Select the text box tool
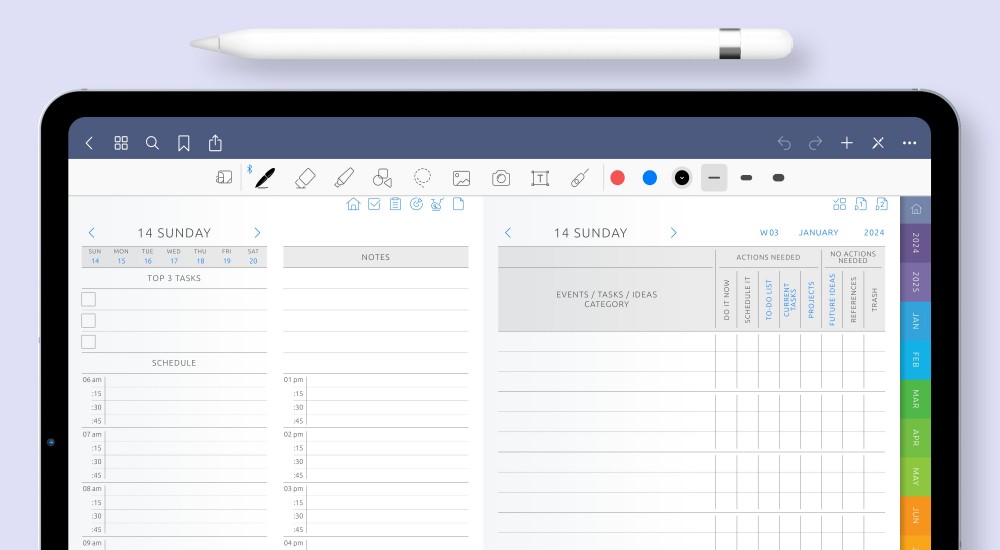Image resolution: width=1000 pixels, height=550 pixels. [540, 178]
